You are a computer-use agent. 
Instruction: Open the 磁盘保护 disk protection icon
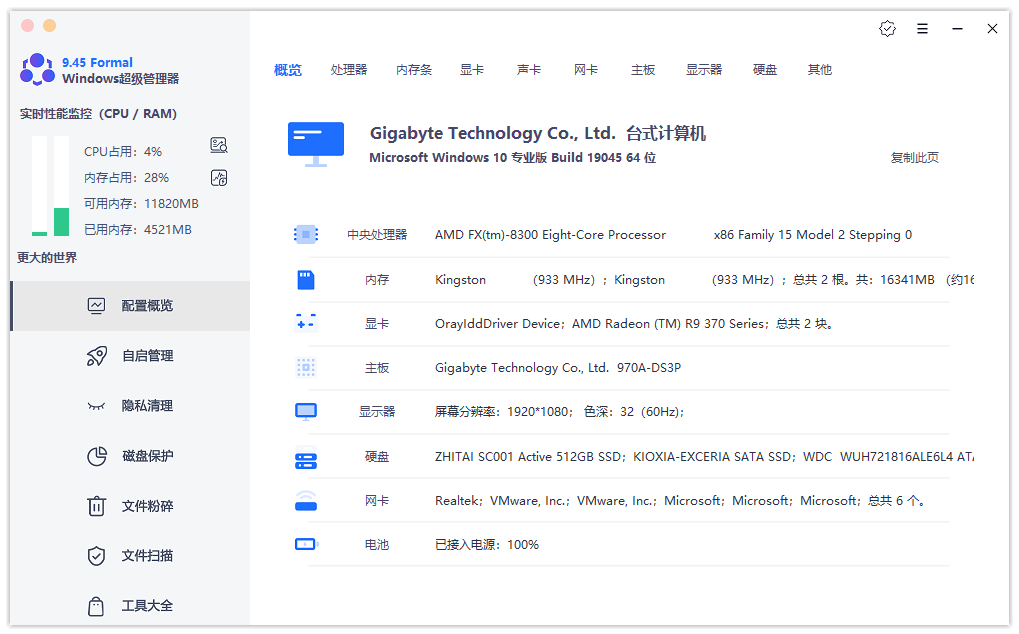point(97,455)
